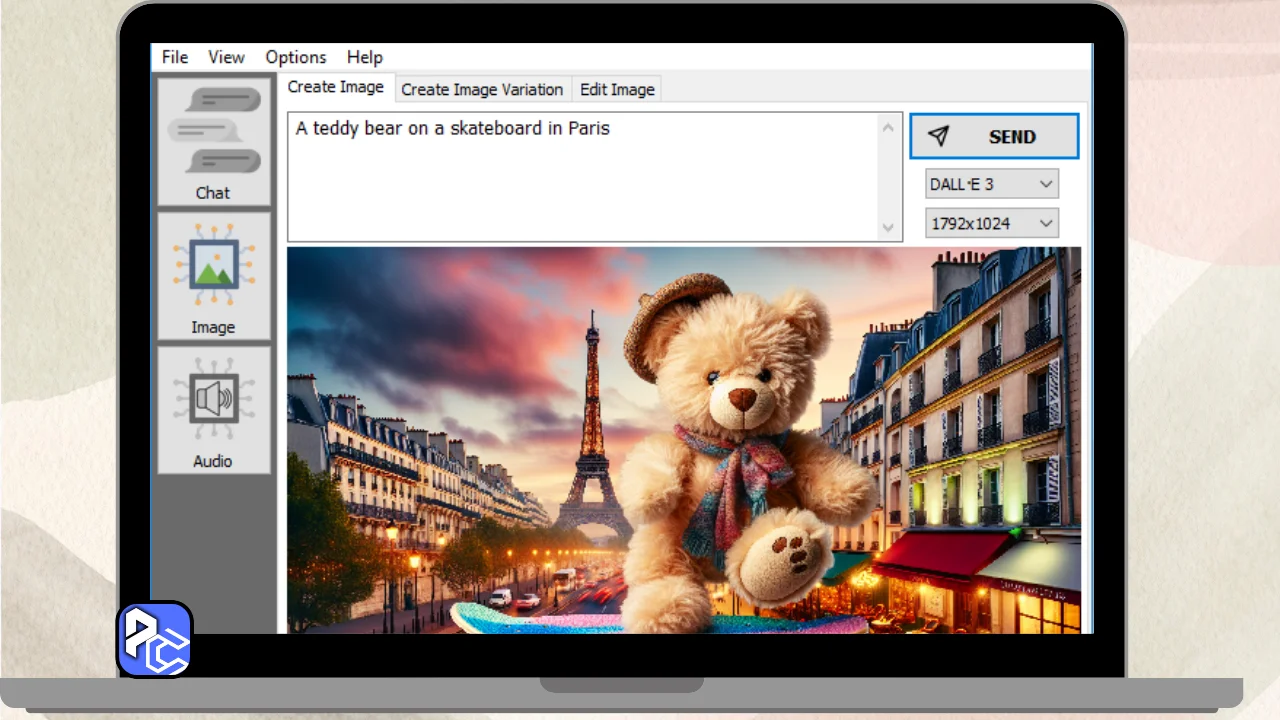Open the Help menu
Image resolution: width=1280 pixels, height=720 pixels.
(x=364, y=57)
